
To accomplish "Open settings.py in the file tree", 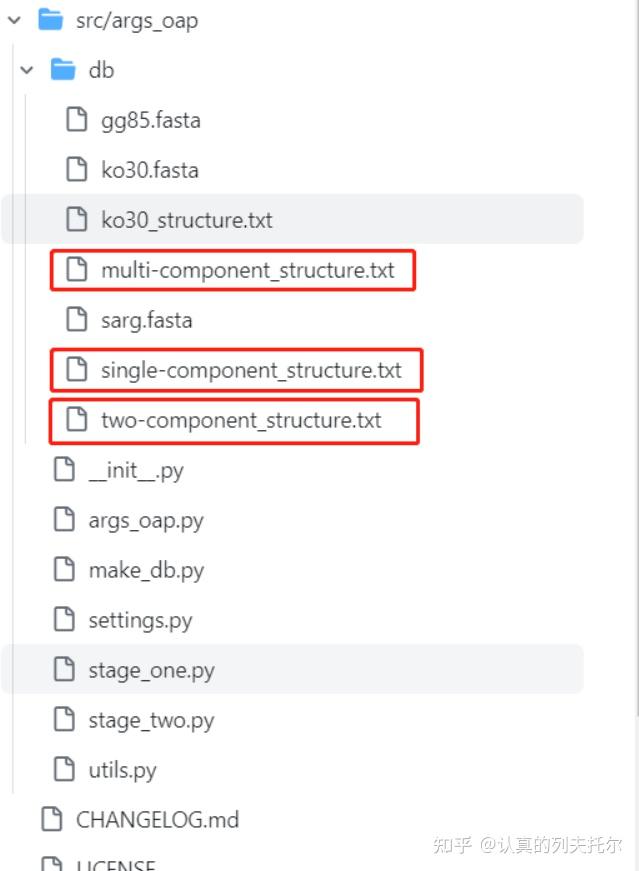I will coord(140,620).
